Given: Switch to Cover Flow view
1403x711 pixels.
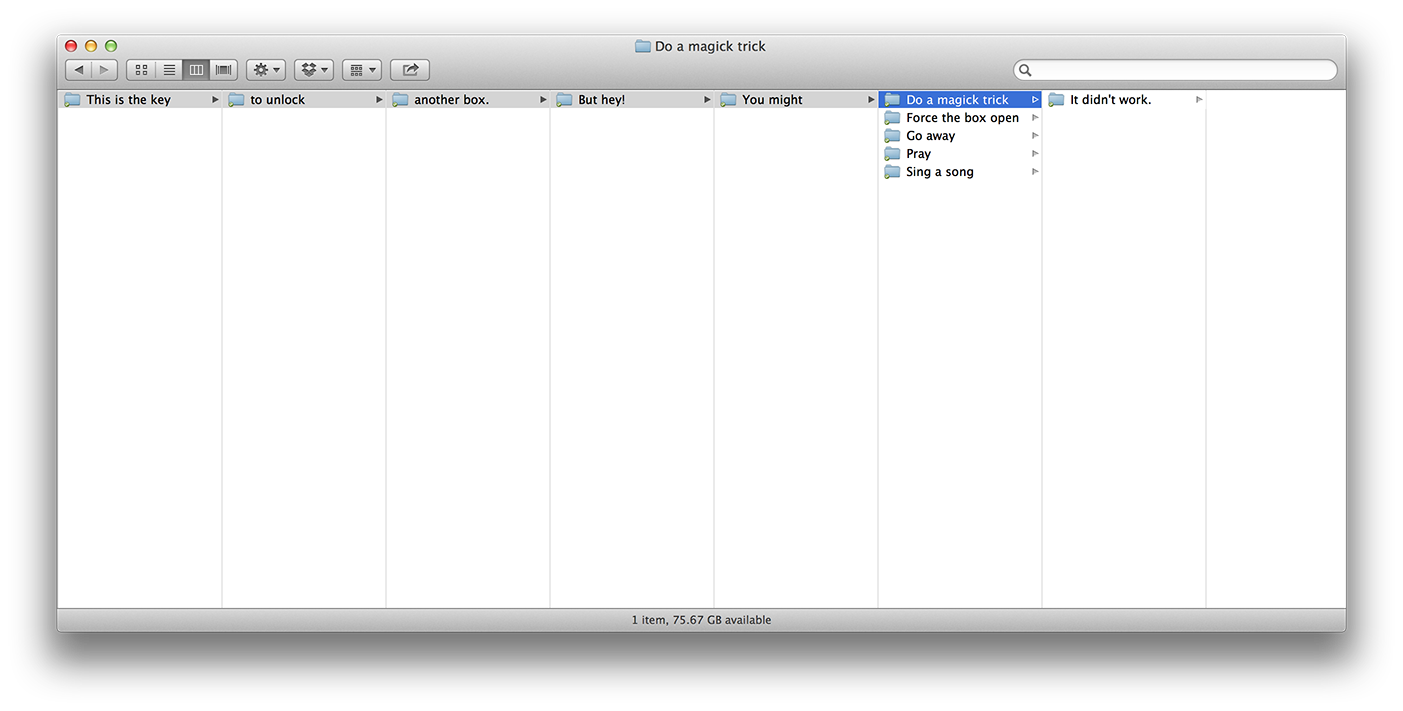Looking at the screenshot, I should point(224,70).
